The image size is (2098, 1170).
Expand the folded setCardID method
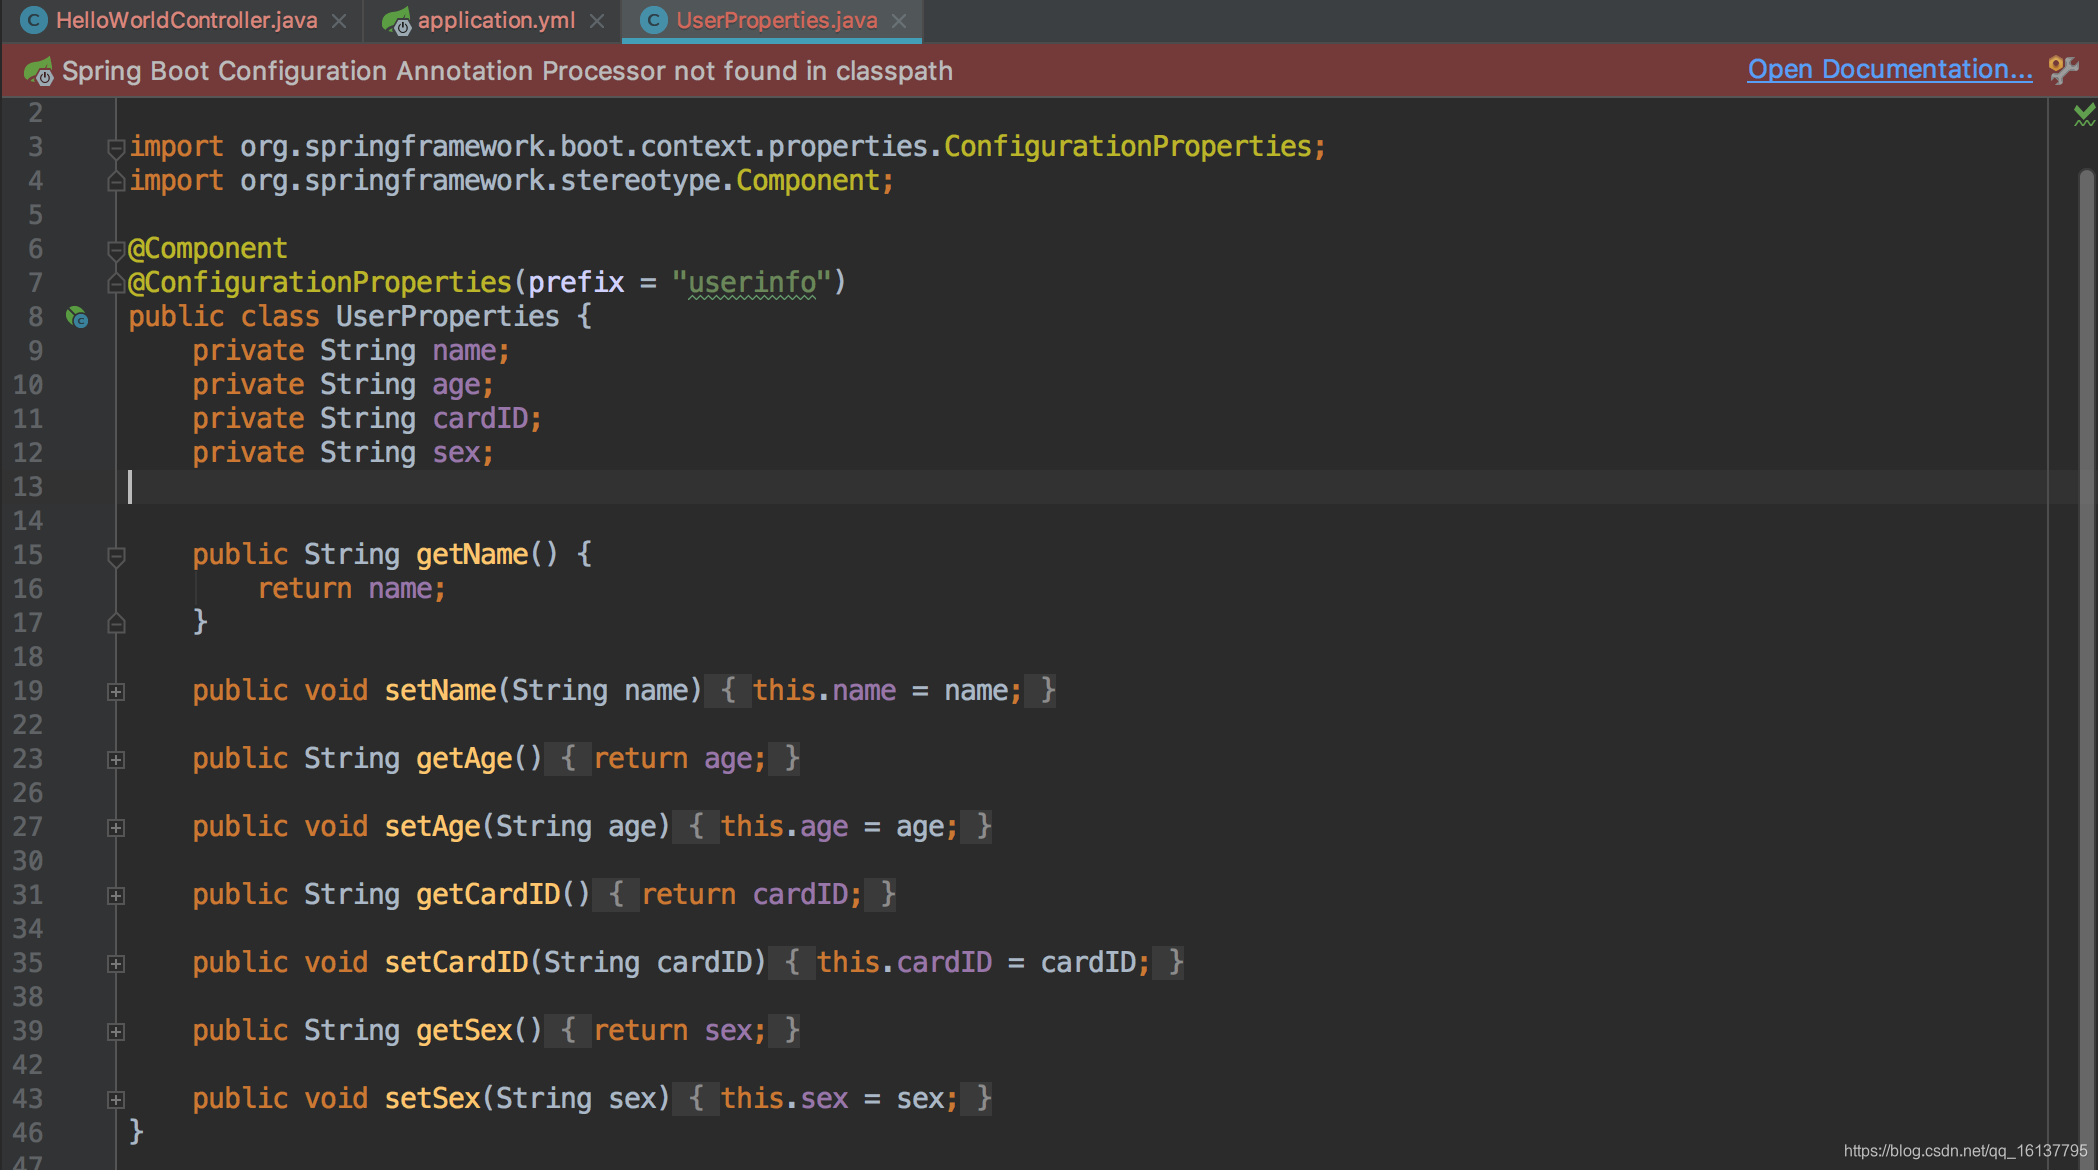116,964
